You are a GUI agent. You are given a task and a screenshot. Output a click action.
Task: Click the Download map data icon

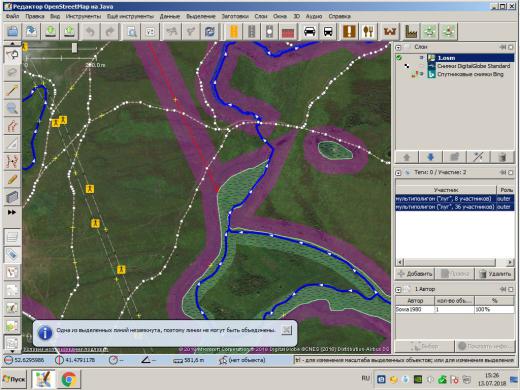tap(50, 32)
